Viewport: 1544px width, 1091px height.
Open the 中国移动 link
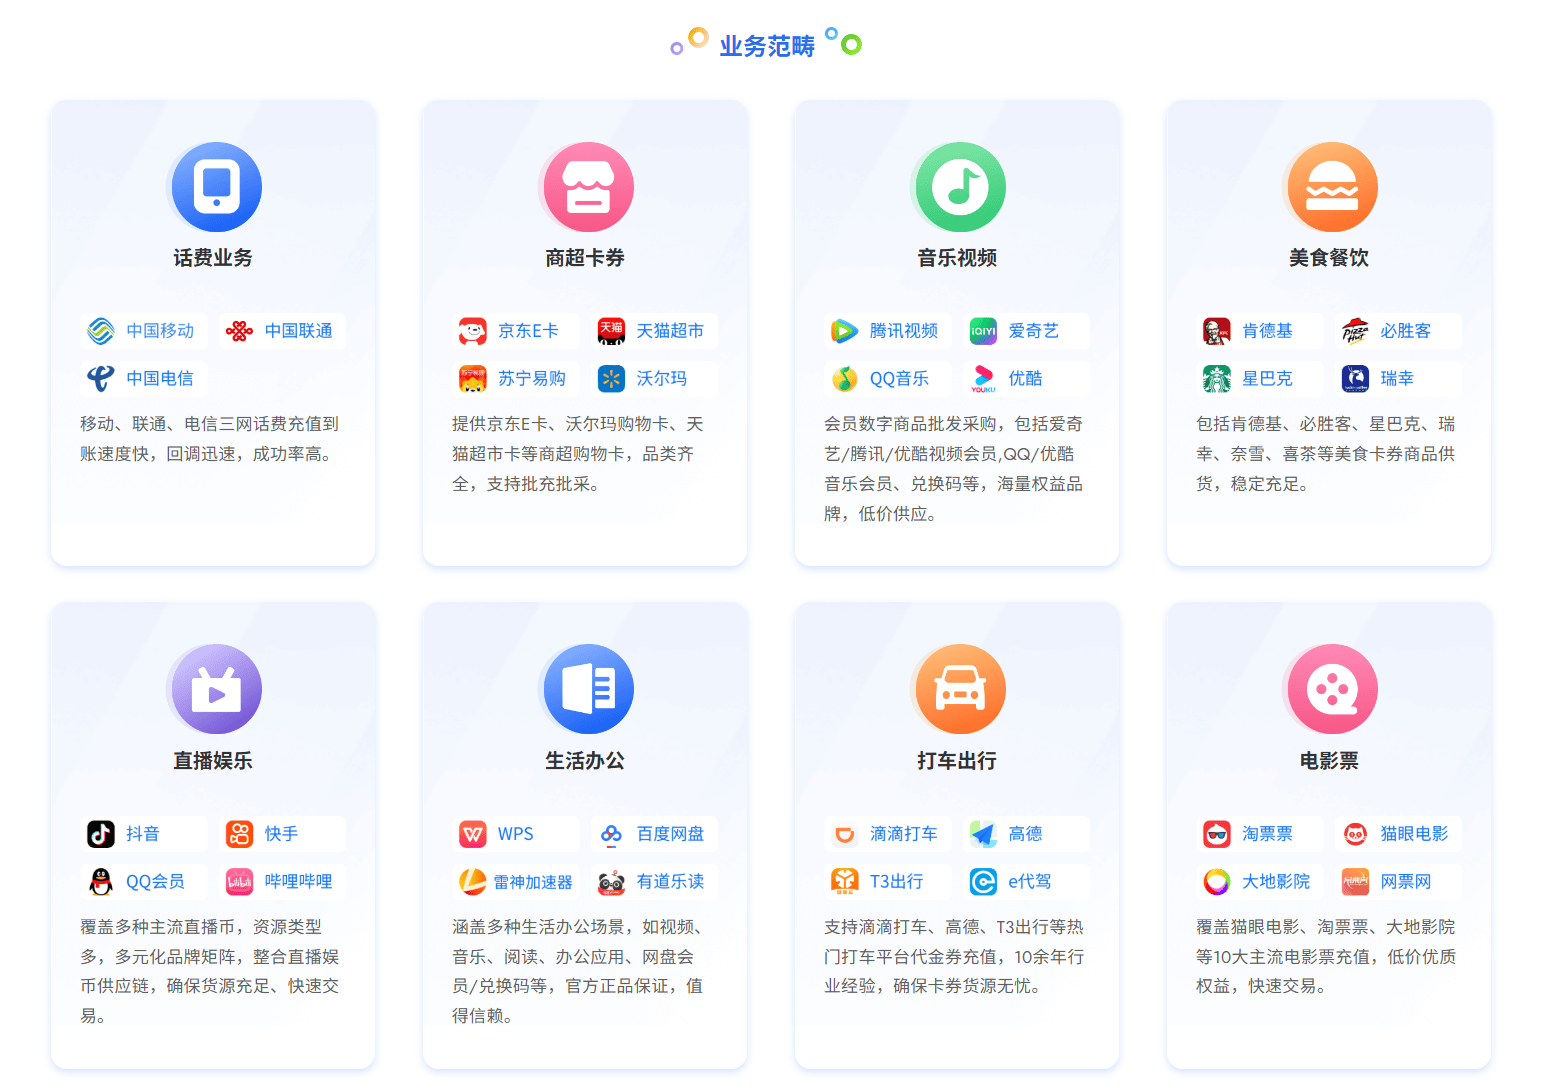pos(160,331)
